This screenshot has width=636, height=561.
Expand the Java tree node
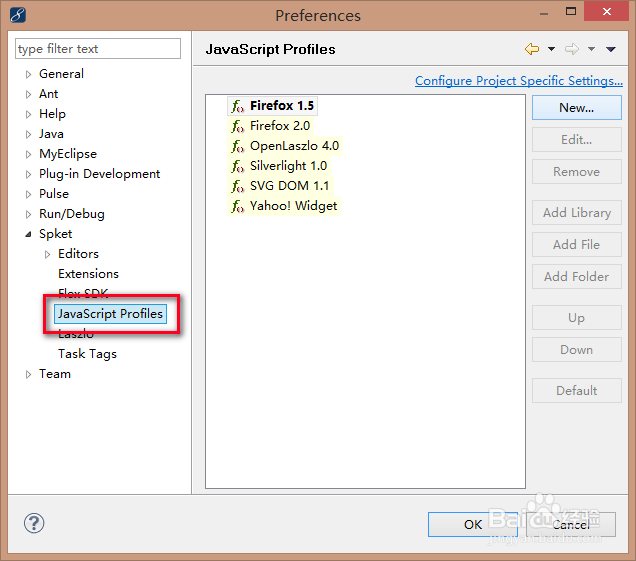28,134
